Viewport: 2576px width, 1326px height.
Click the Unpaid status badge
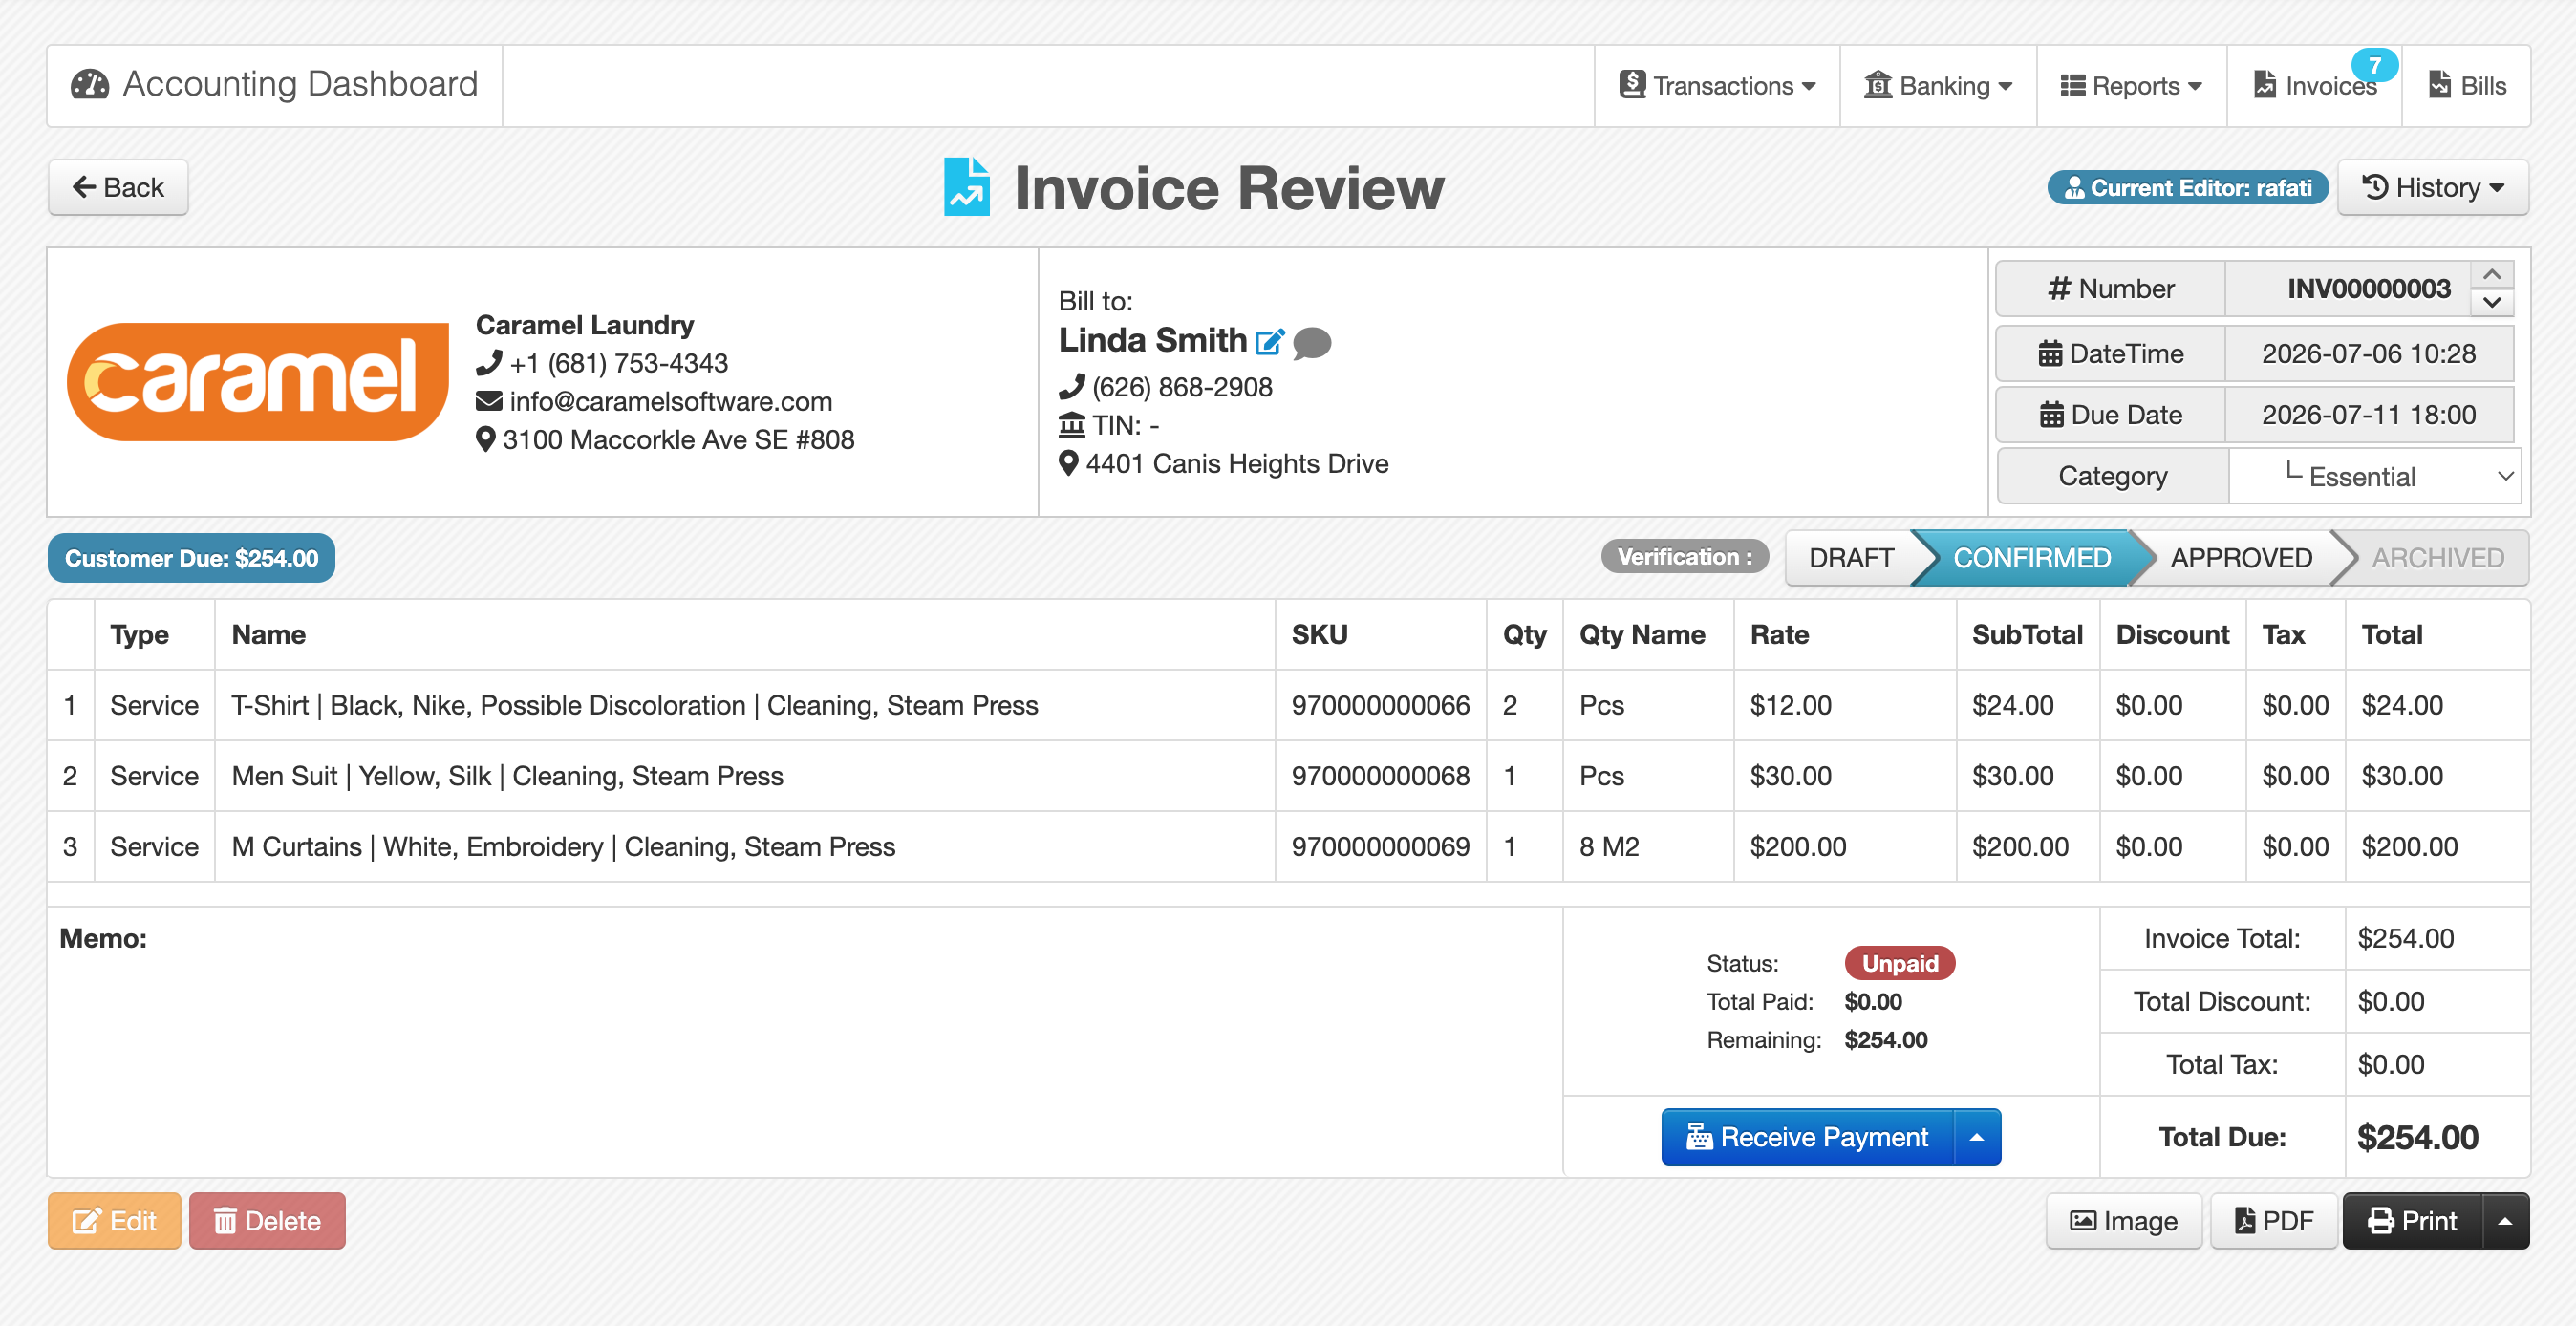1900,963
